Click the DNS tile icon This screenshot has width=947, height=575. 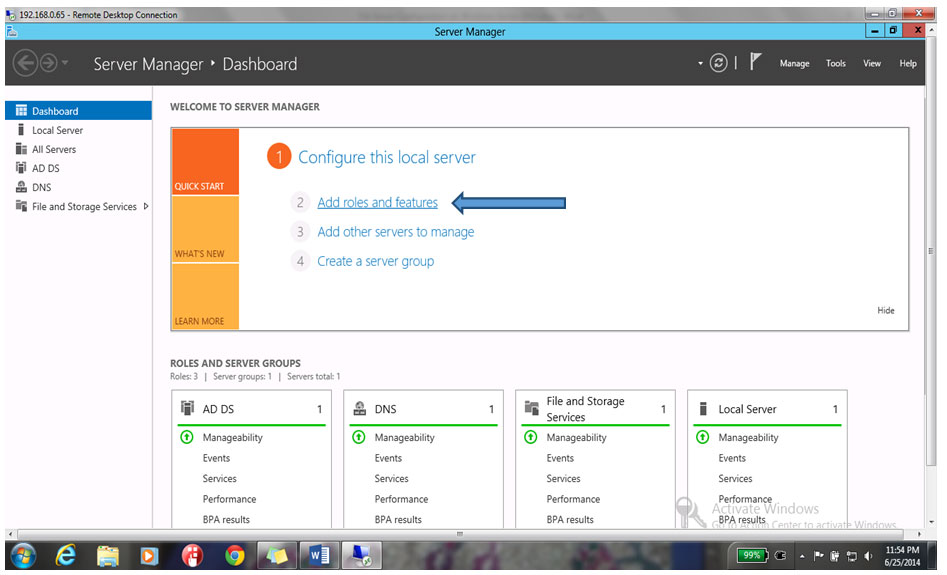click(359, 408)
